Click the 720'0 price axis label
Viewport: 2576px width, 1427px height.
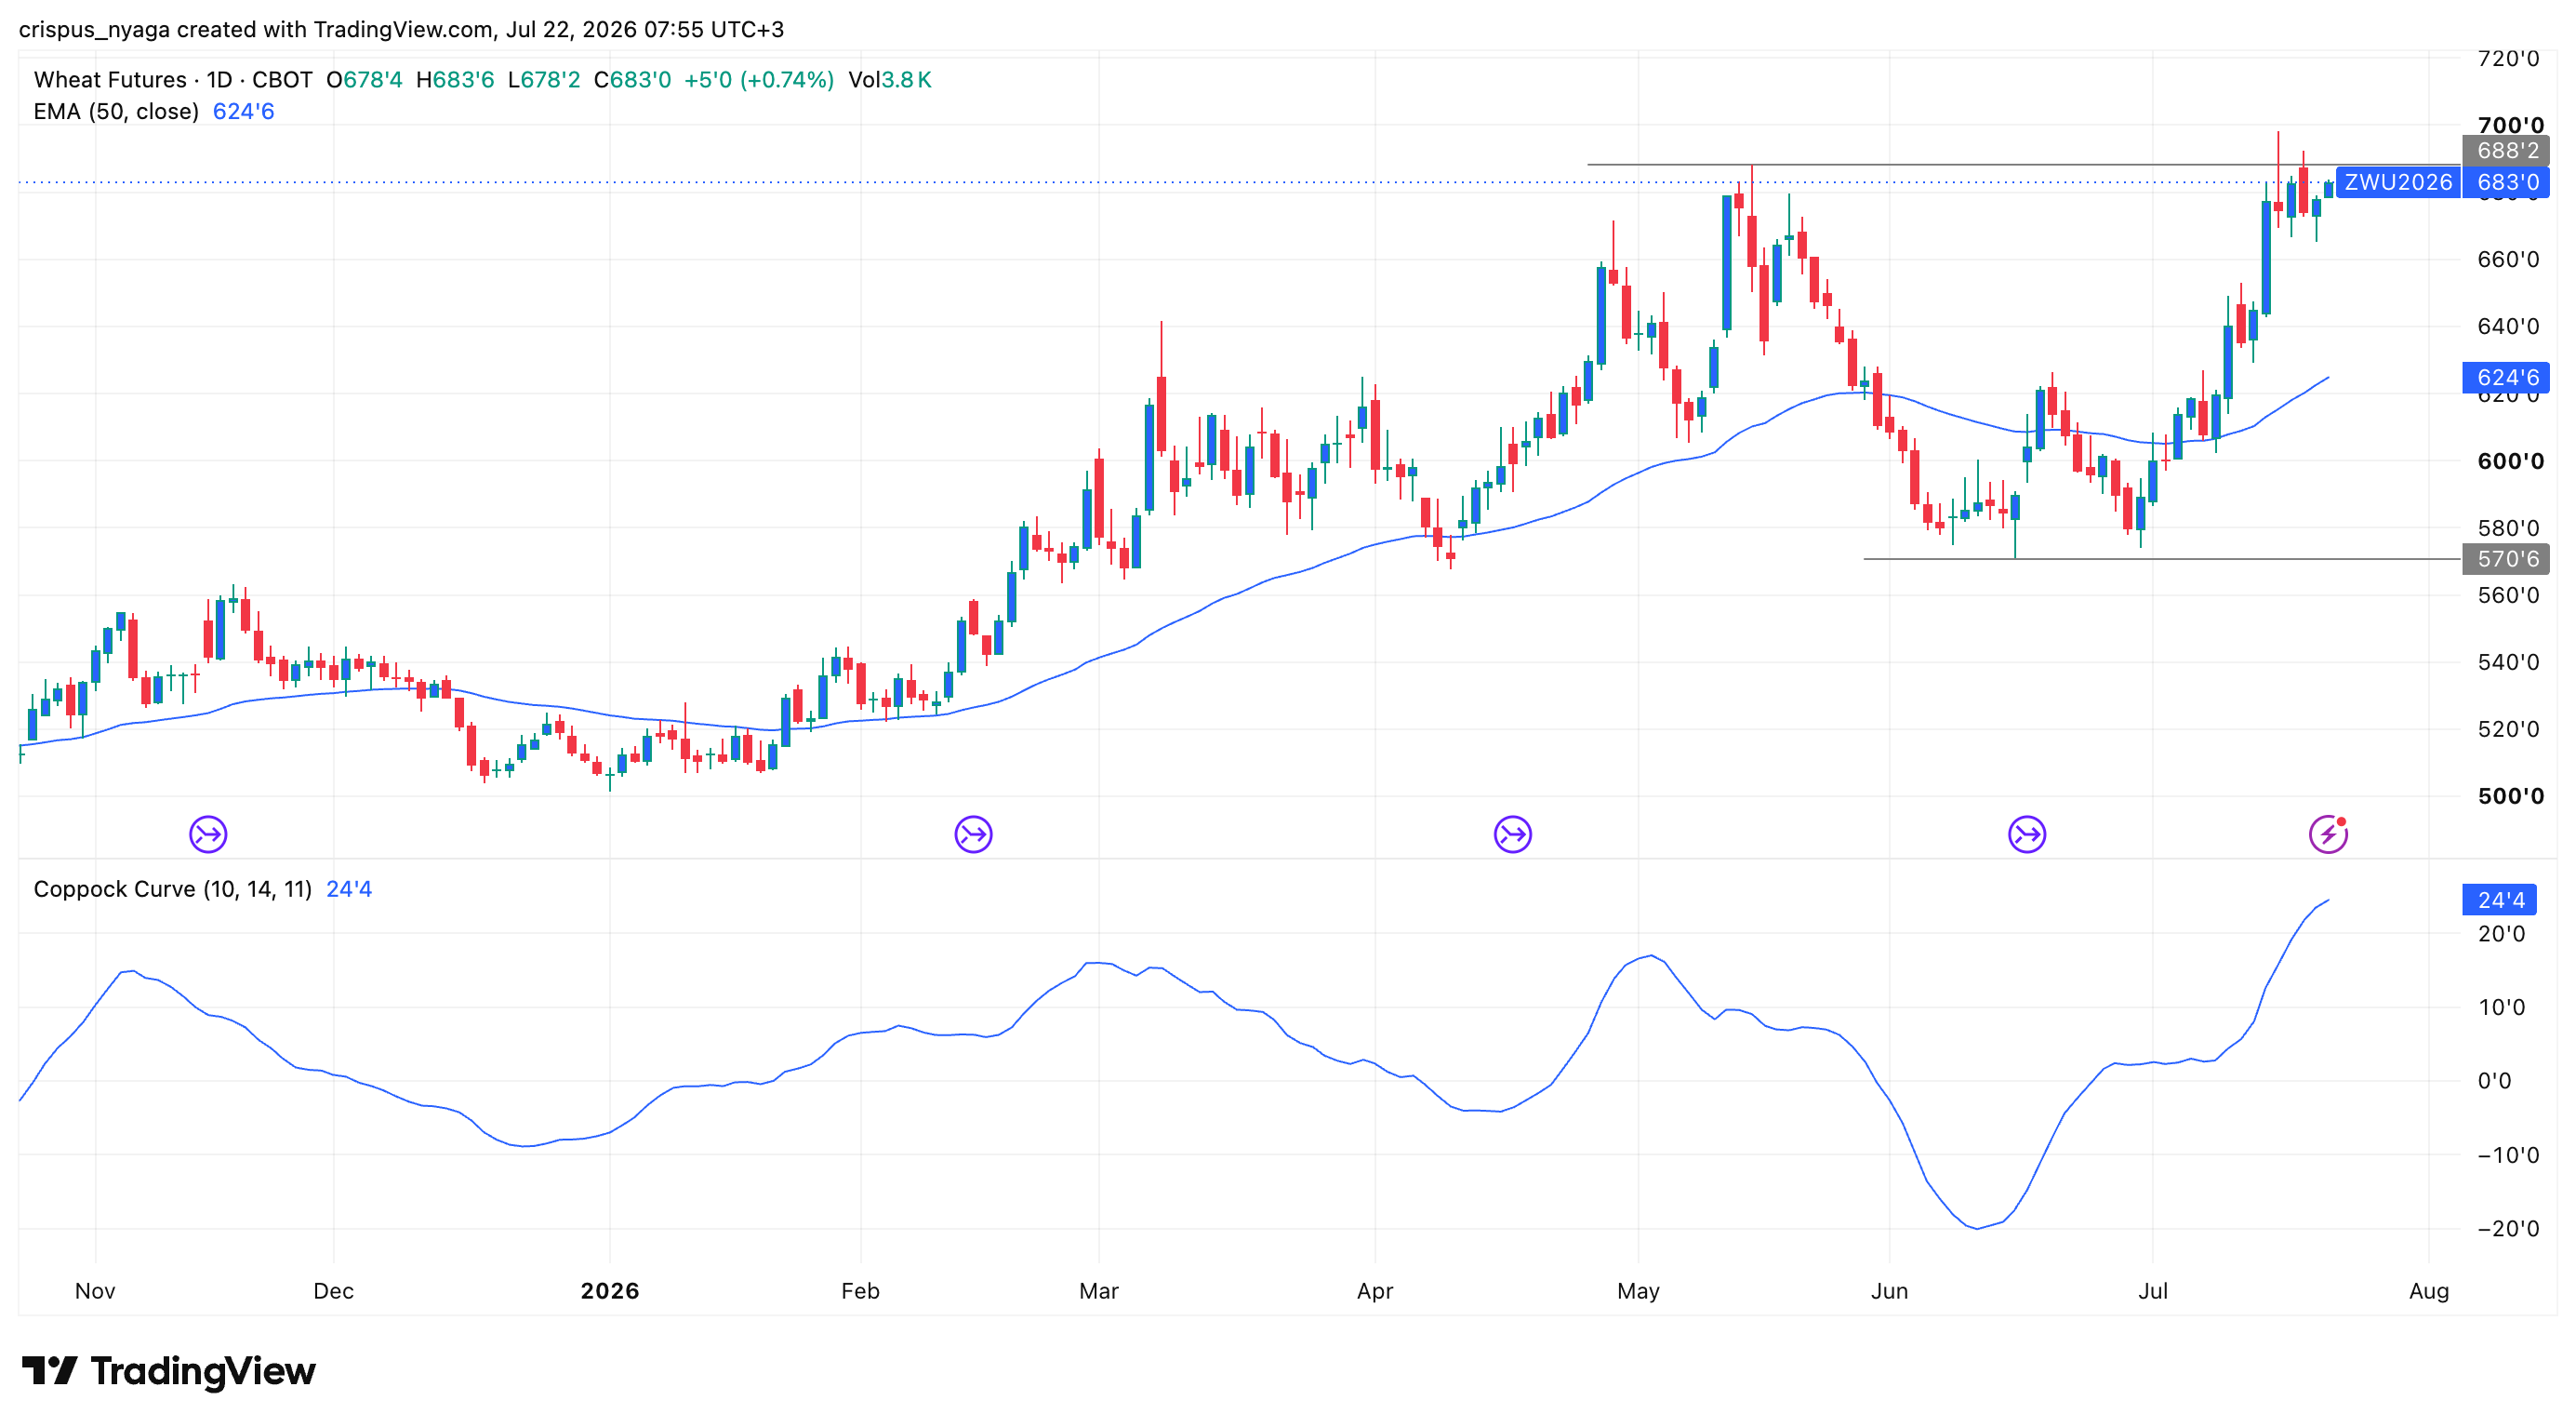click(2508, 58)
